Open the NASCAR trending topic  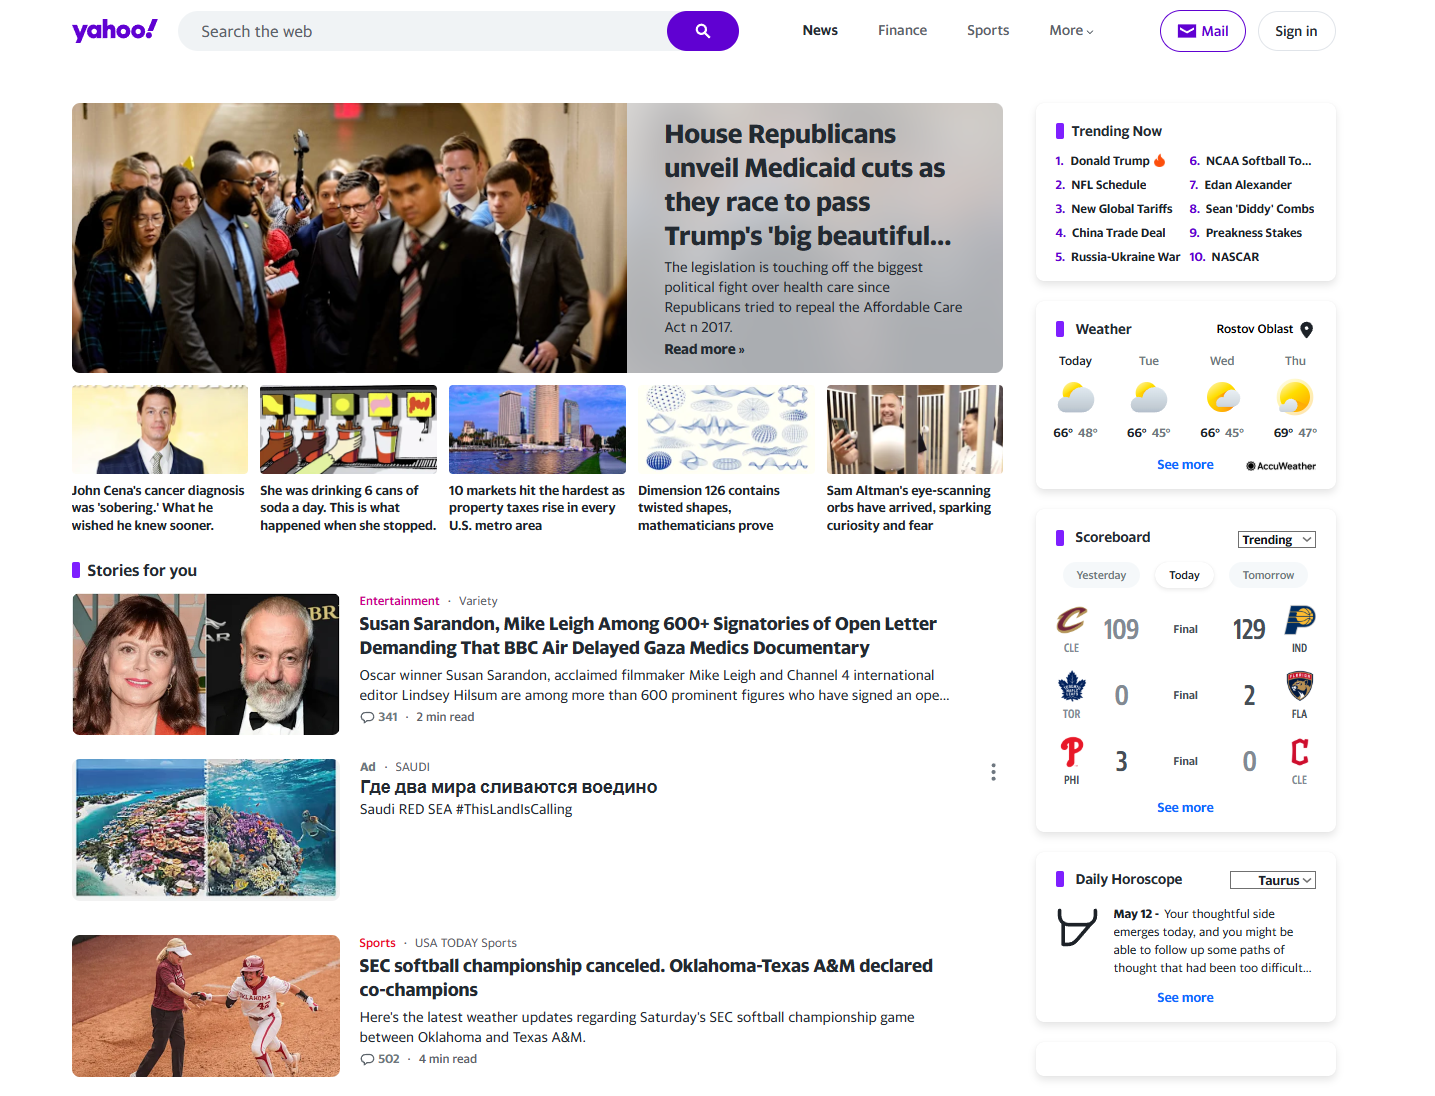pos(1235,257)
